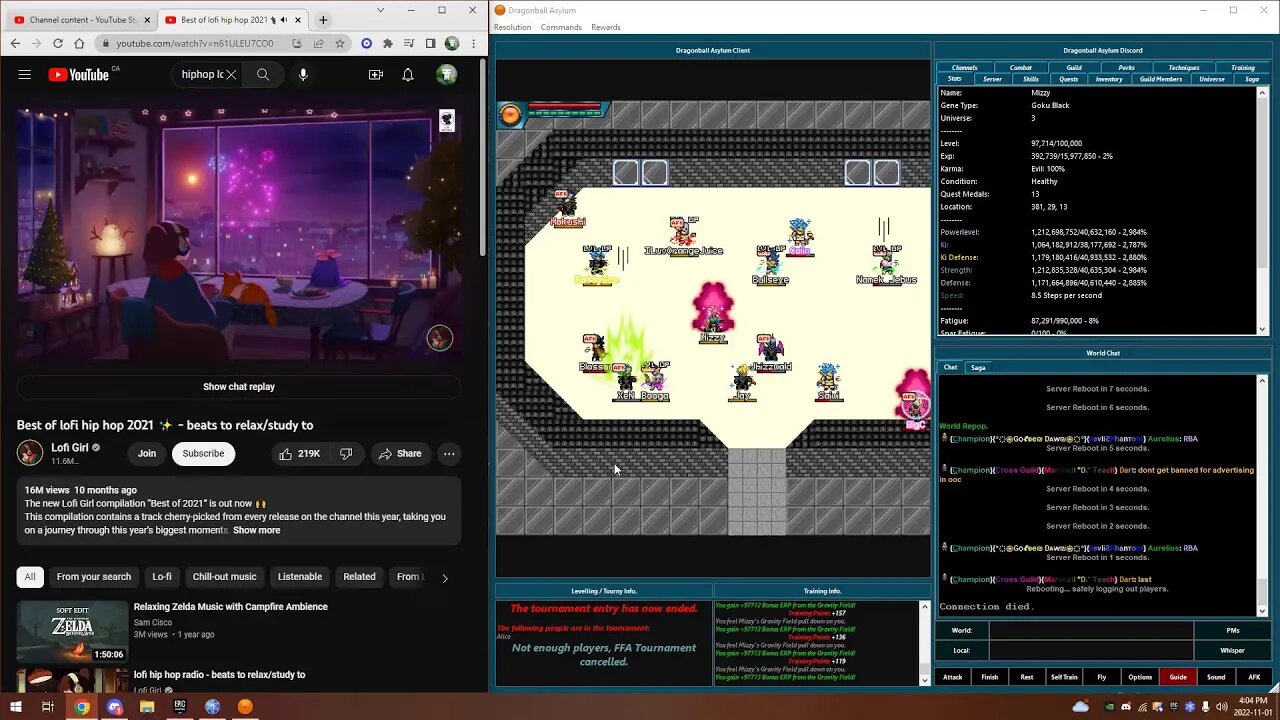Open a new Chrome tab

[323, 20]
